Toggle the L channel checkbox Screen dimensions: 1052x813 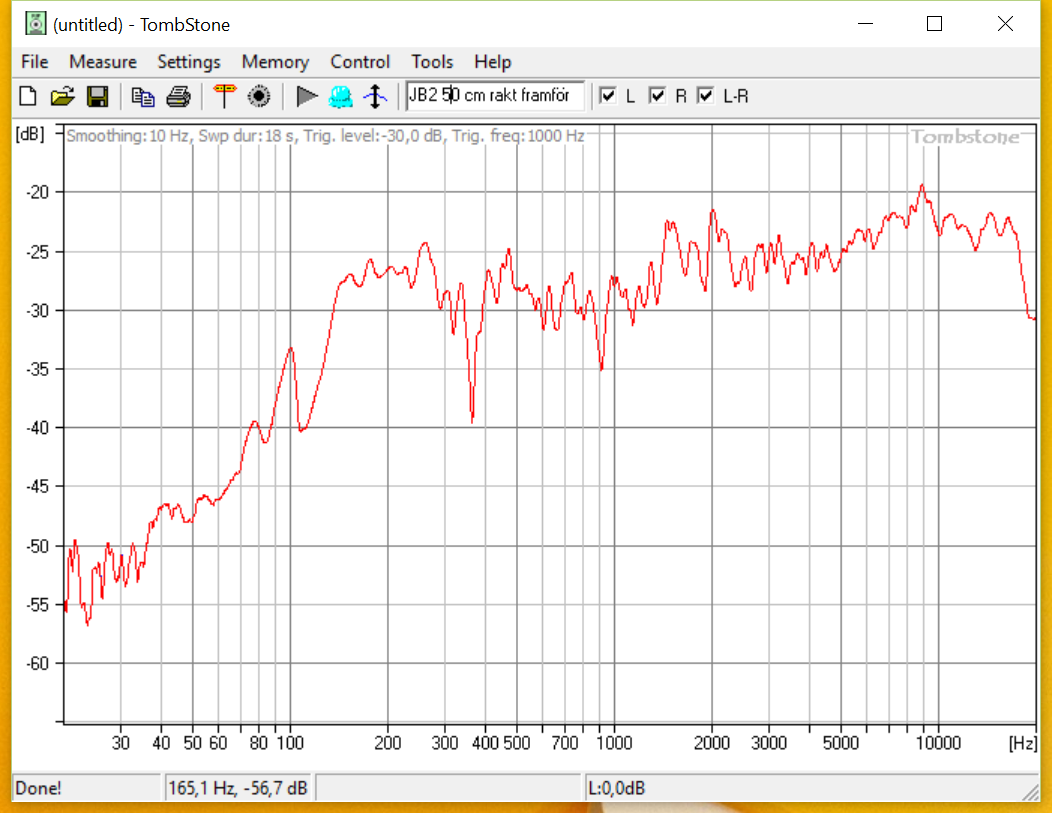(608, 95)
